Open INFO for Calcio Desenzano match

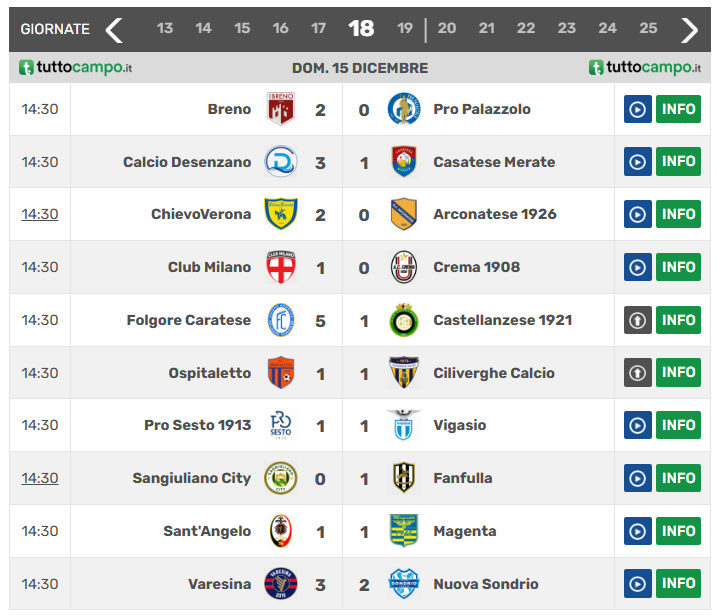(x=678, y=162)
